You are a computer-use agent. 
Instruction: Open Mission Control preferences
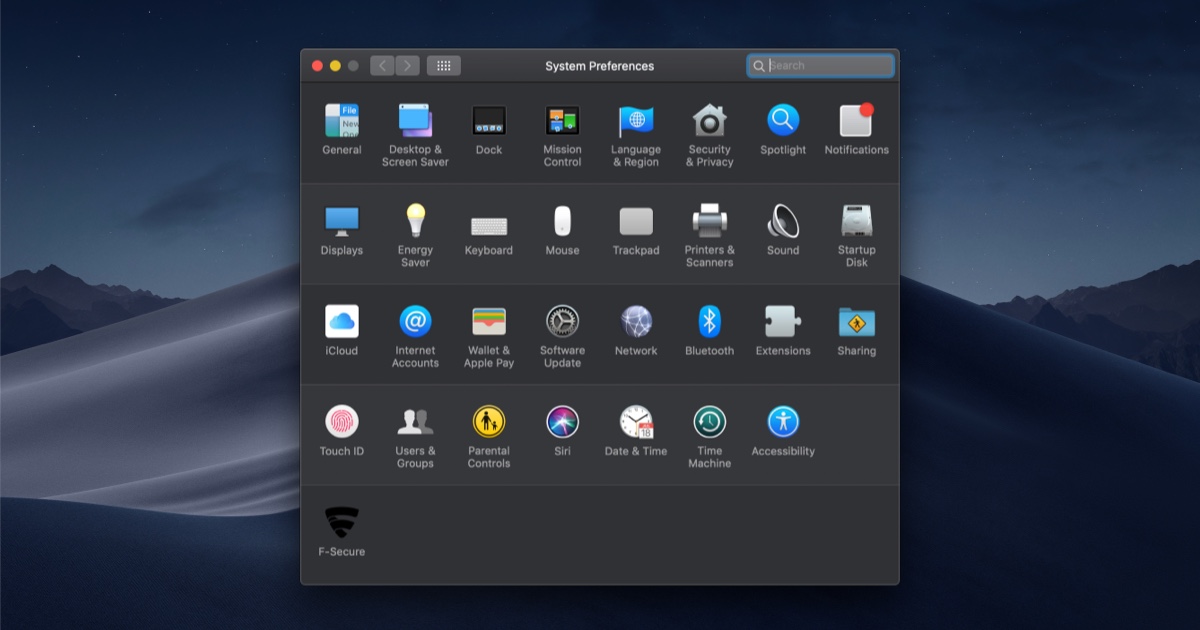click(x=562, y=121)
